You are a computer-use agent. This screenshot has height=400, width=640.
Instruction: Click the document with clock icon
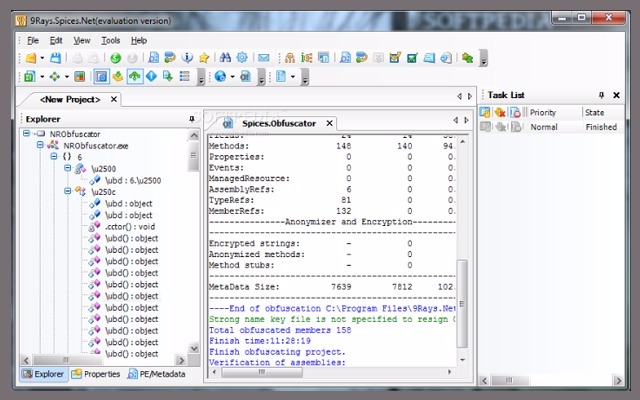tap(446, 58)
